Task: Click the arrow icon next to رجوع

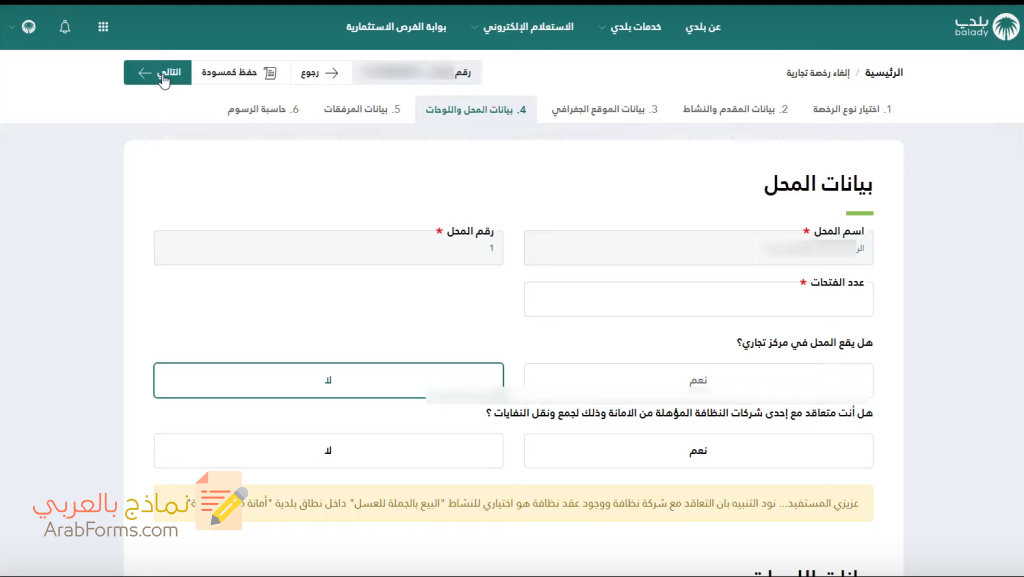Action: [x=333, y=72]
